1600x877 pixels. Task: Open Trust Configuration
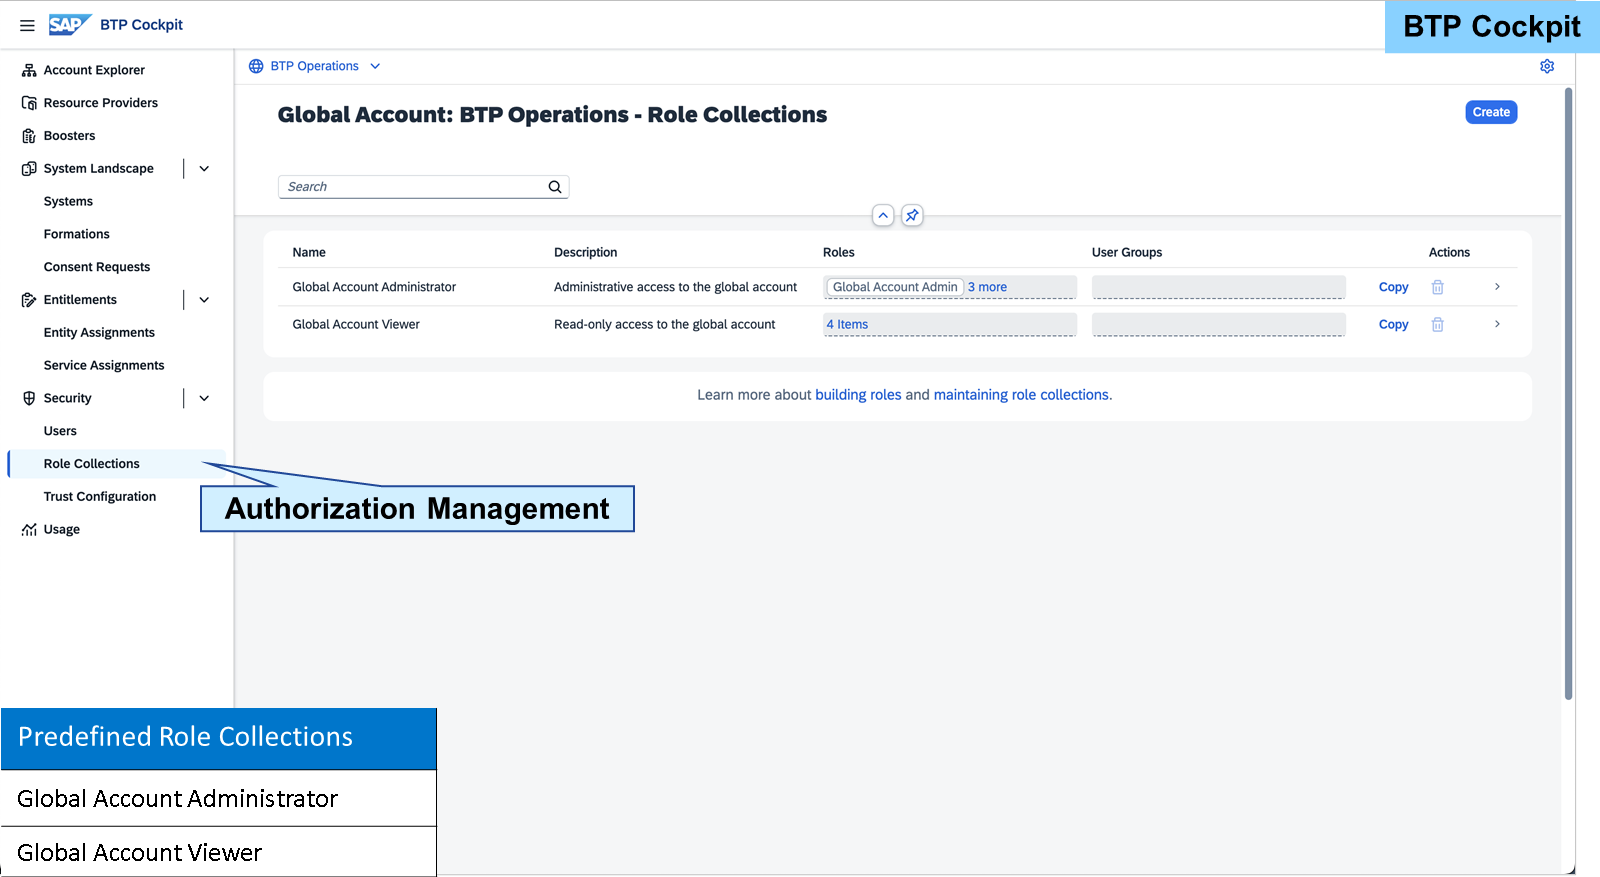point(100,497)
